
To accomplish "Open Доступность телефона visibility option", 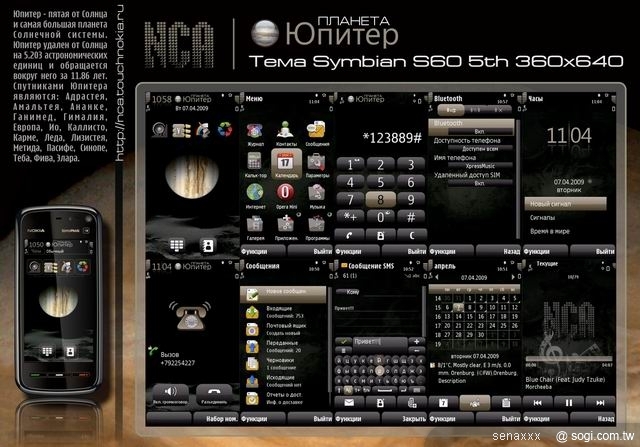I will (478, 141).
